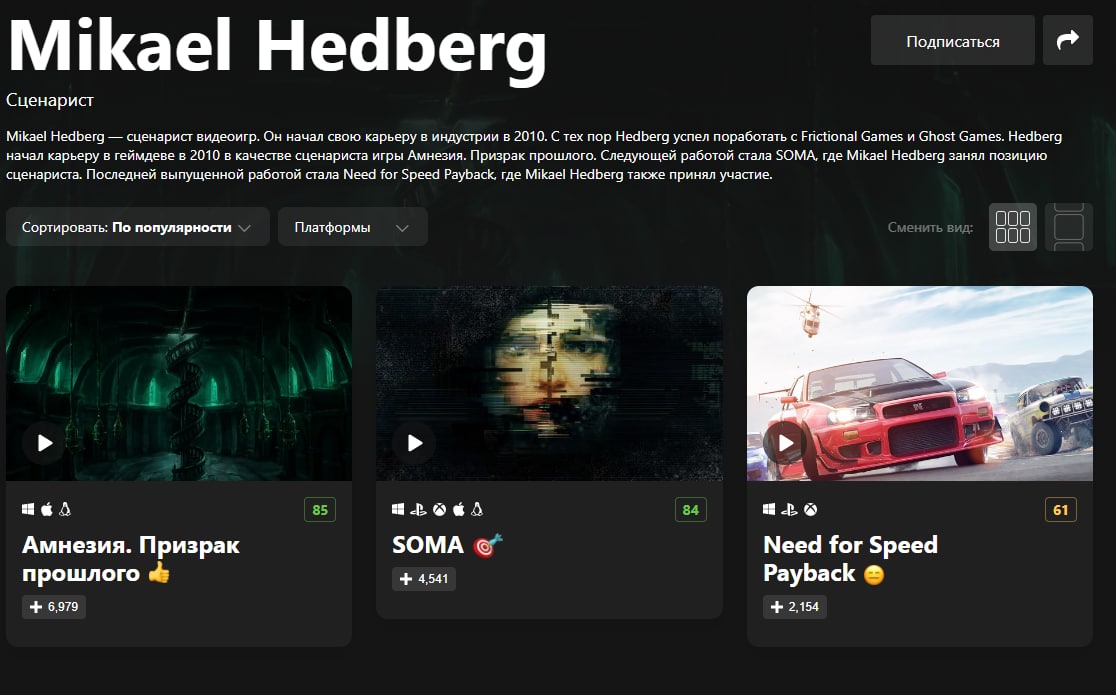The image size is (1116, 695).
Task: Add Need for Speed Payback via 2,154 button
Action: click(x=794, y=607)
